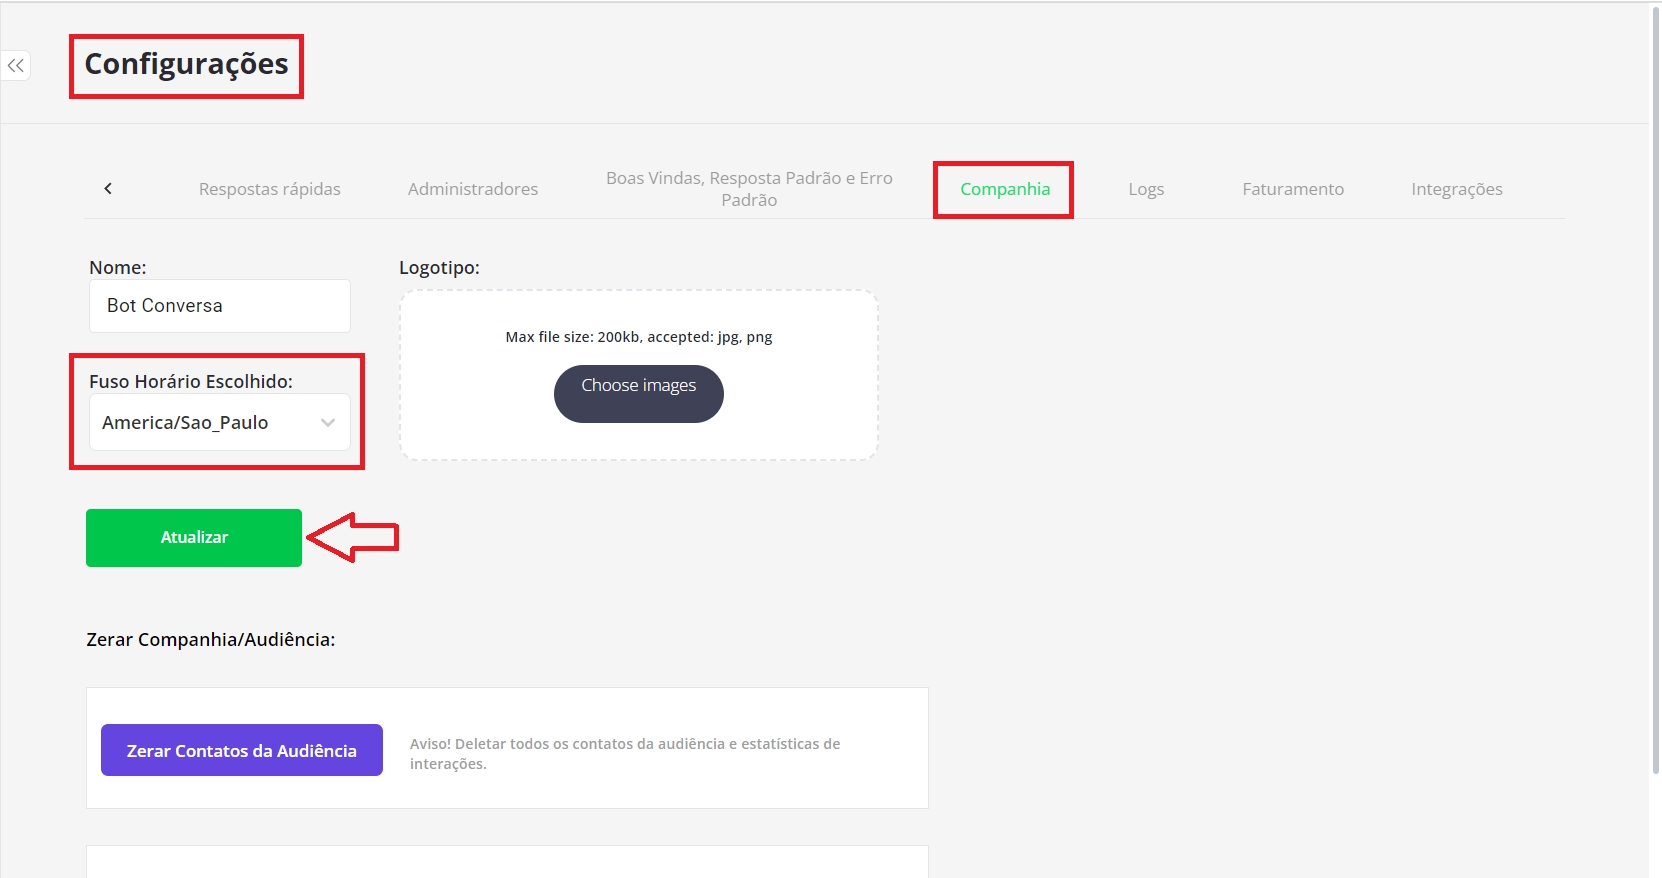1662x878 pixels.
Task: Click the logo upload drop area text
Action: click(x=638, y=337)
